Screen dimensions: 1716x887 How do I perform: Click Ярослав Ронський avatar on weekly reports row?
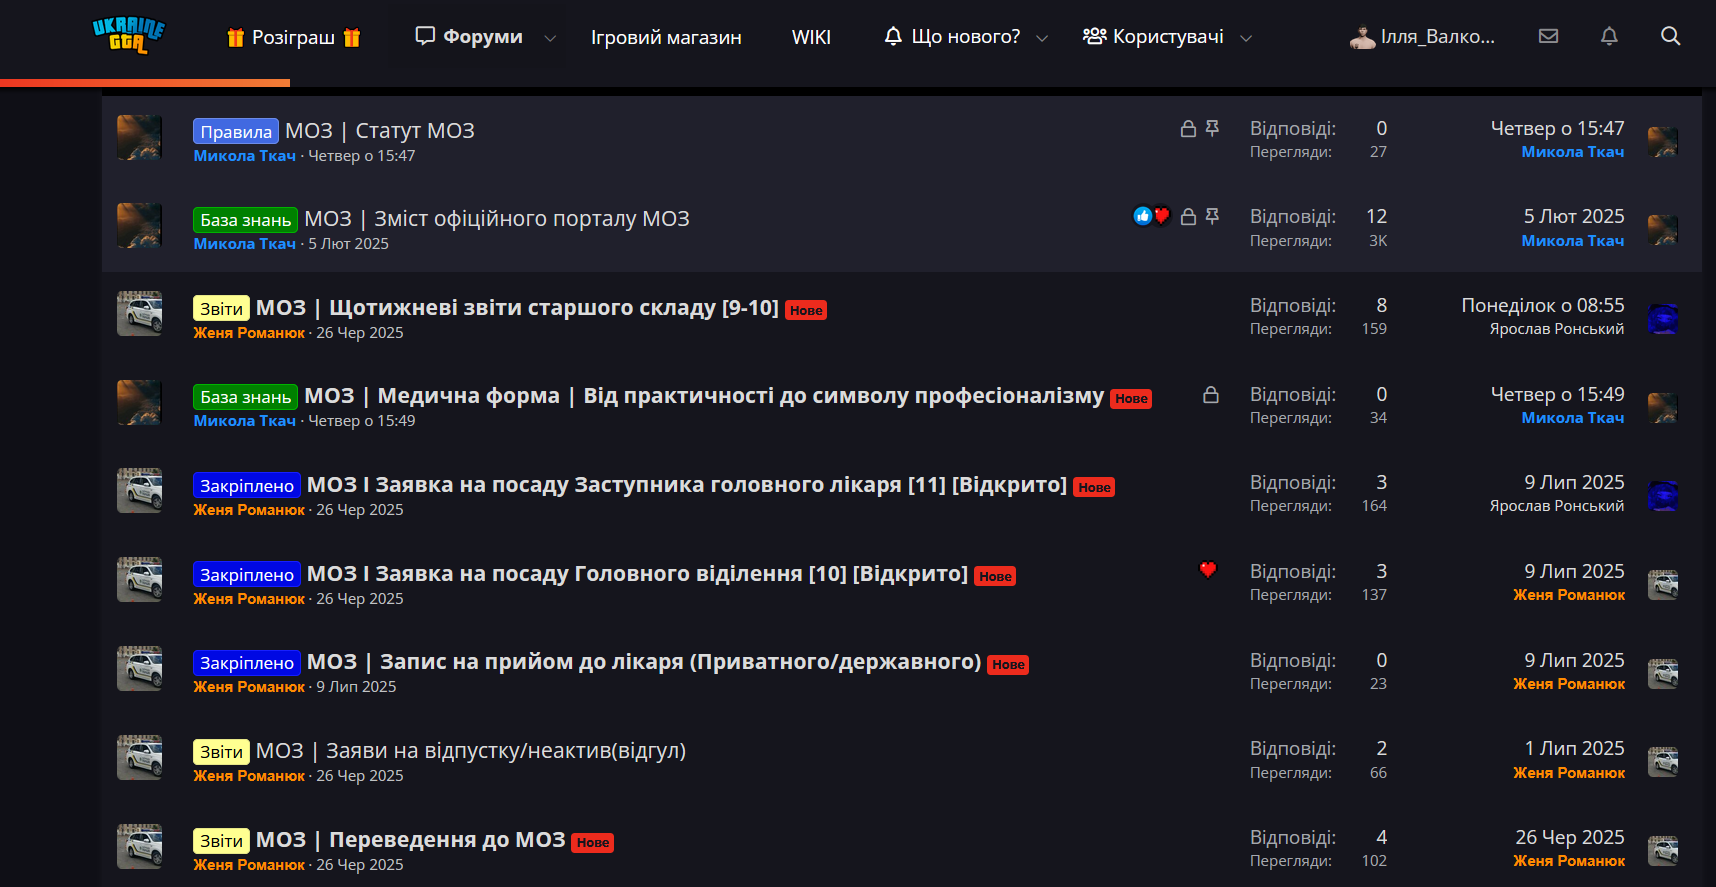click(x=1662, y=319)
